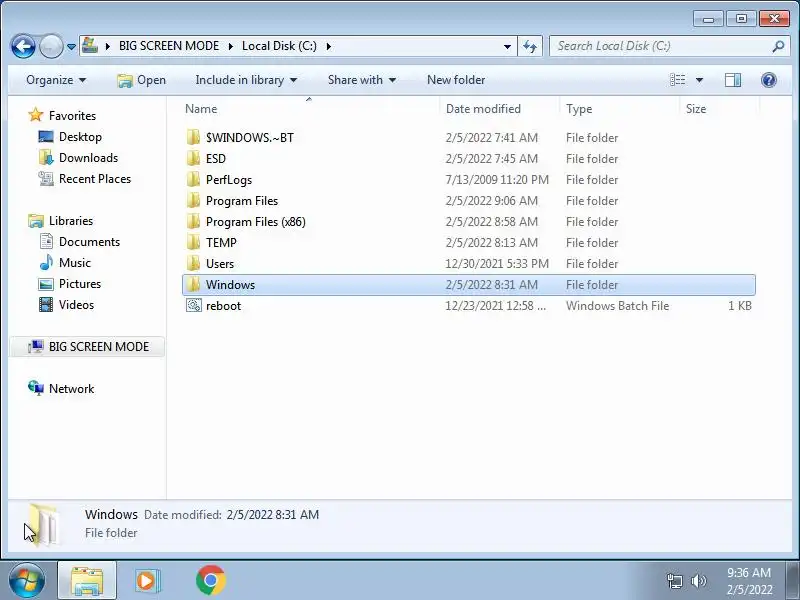Expand the arrow before BIG SCREEN MODE in address bar
The image size is (800, 600).
[x=108, y=46]
